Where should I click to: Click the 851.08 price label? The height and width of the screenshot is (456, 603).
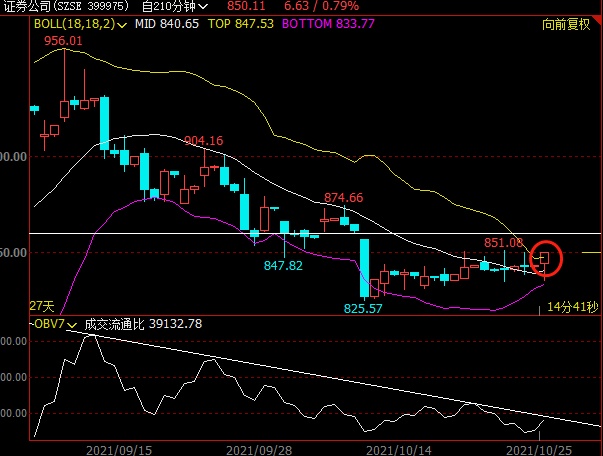coord(503,243)
